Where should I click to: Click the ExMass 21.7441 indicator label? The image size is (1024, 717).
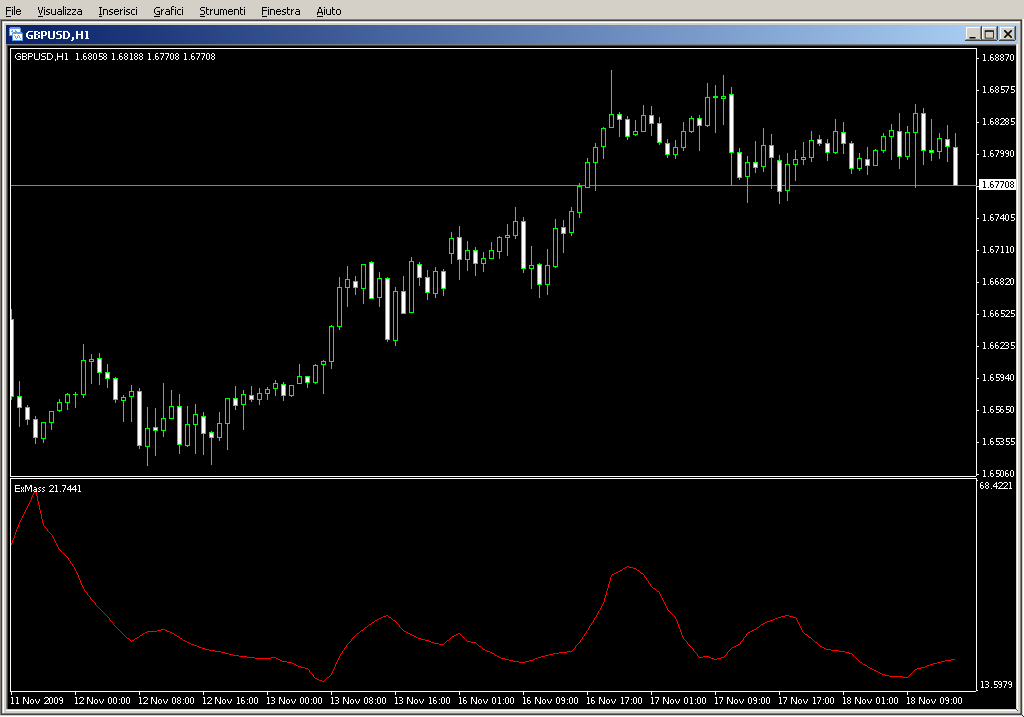click(x=48, y=488)
